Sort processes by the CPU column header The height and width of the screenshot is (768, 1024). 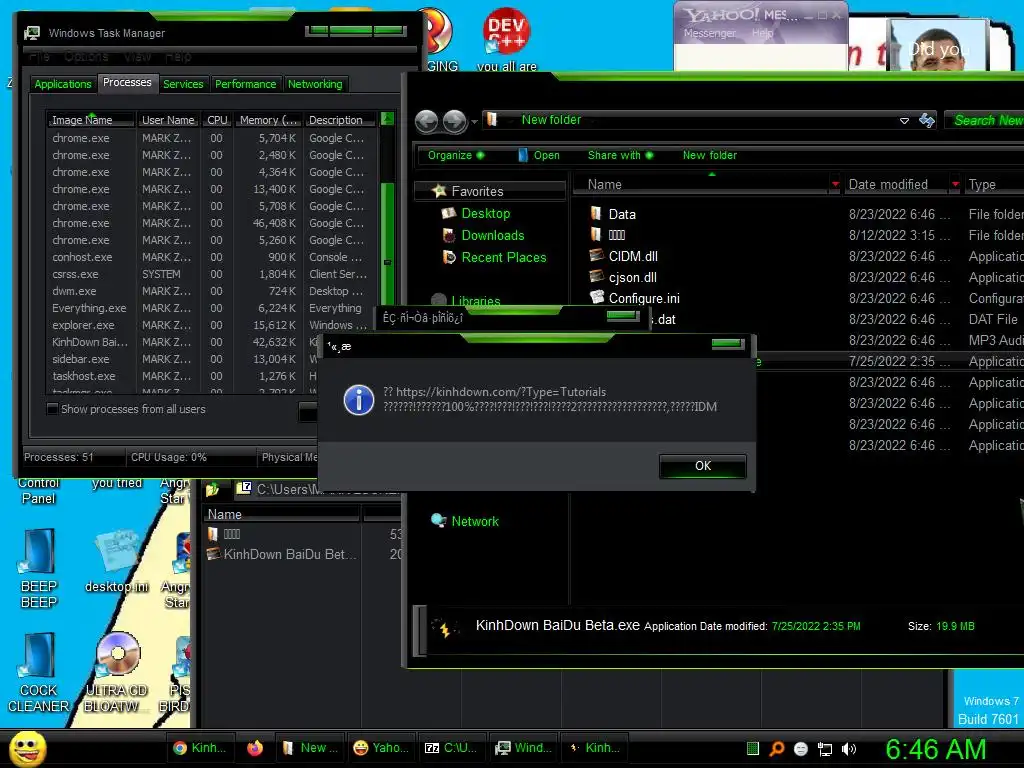click(217, 120)
